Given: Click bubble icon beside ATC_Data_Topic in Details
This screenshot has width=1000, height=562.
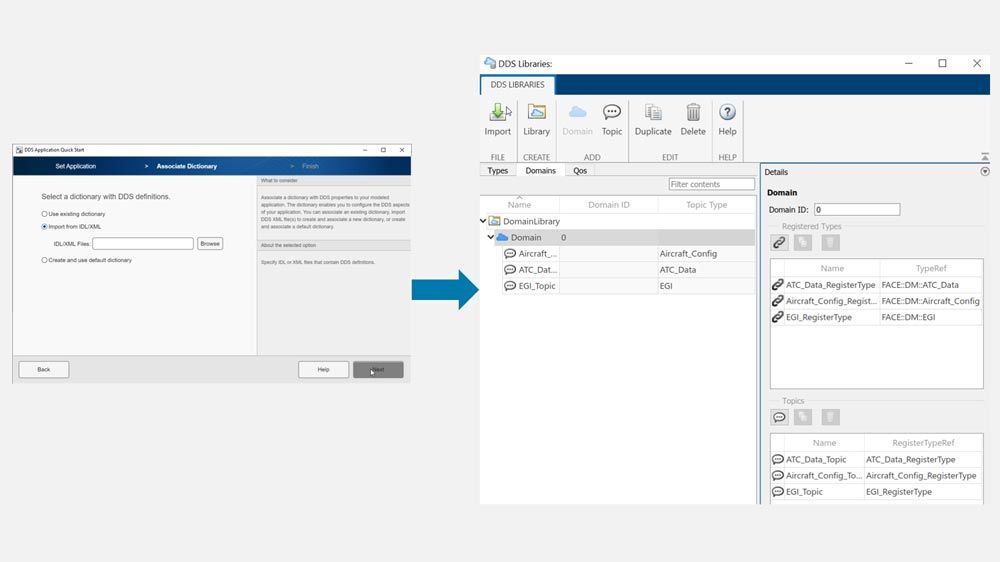Looking at the screenshot, I should coord(777,459).
